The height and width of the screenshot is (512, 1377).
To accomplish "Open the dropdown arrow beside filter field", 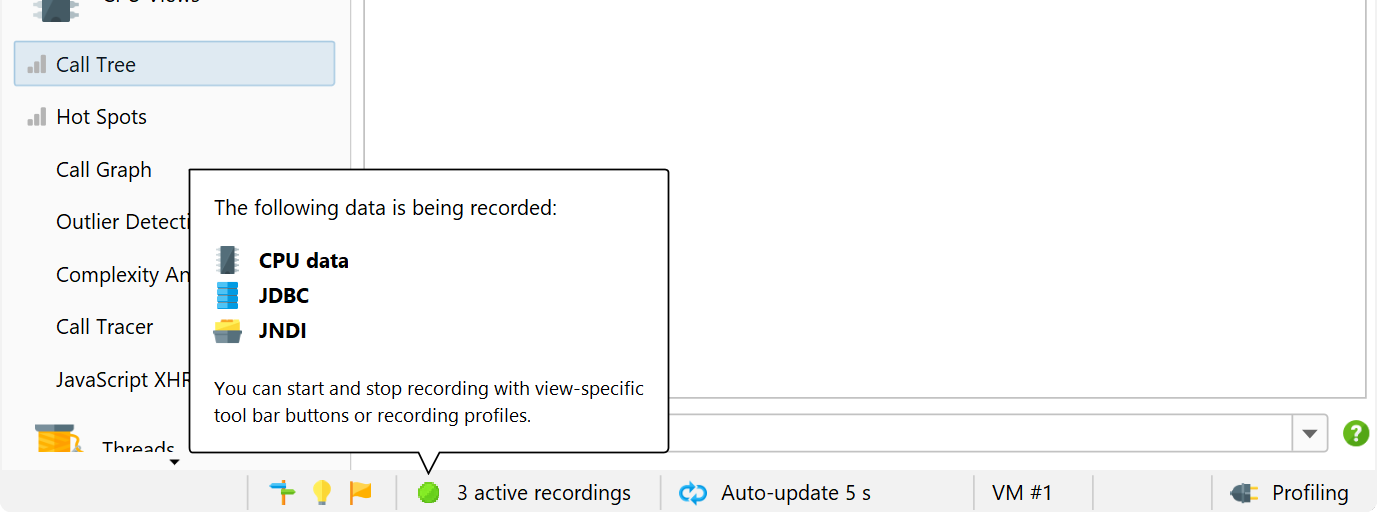I will click(1309, 434).
